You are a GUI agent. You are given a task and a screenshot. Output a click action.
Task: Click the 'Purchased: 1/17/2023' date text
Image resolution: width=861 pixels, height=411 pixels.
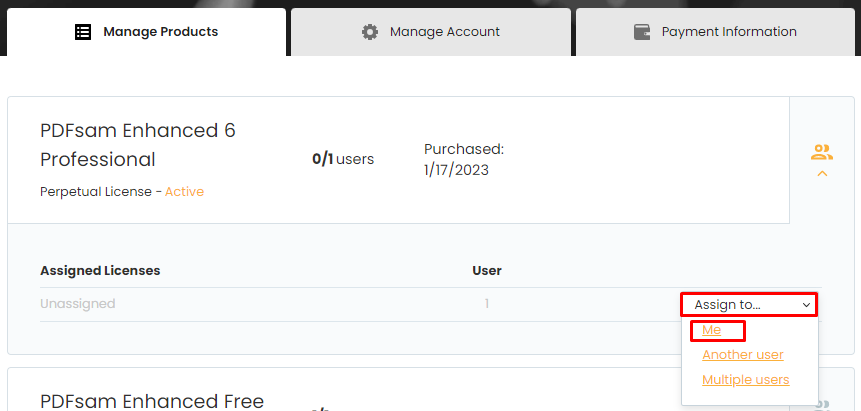click(x=464, y=159)
